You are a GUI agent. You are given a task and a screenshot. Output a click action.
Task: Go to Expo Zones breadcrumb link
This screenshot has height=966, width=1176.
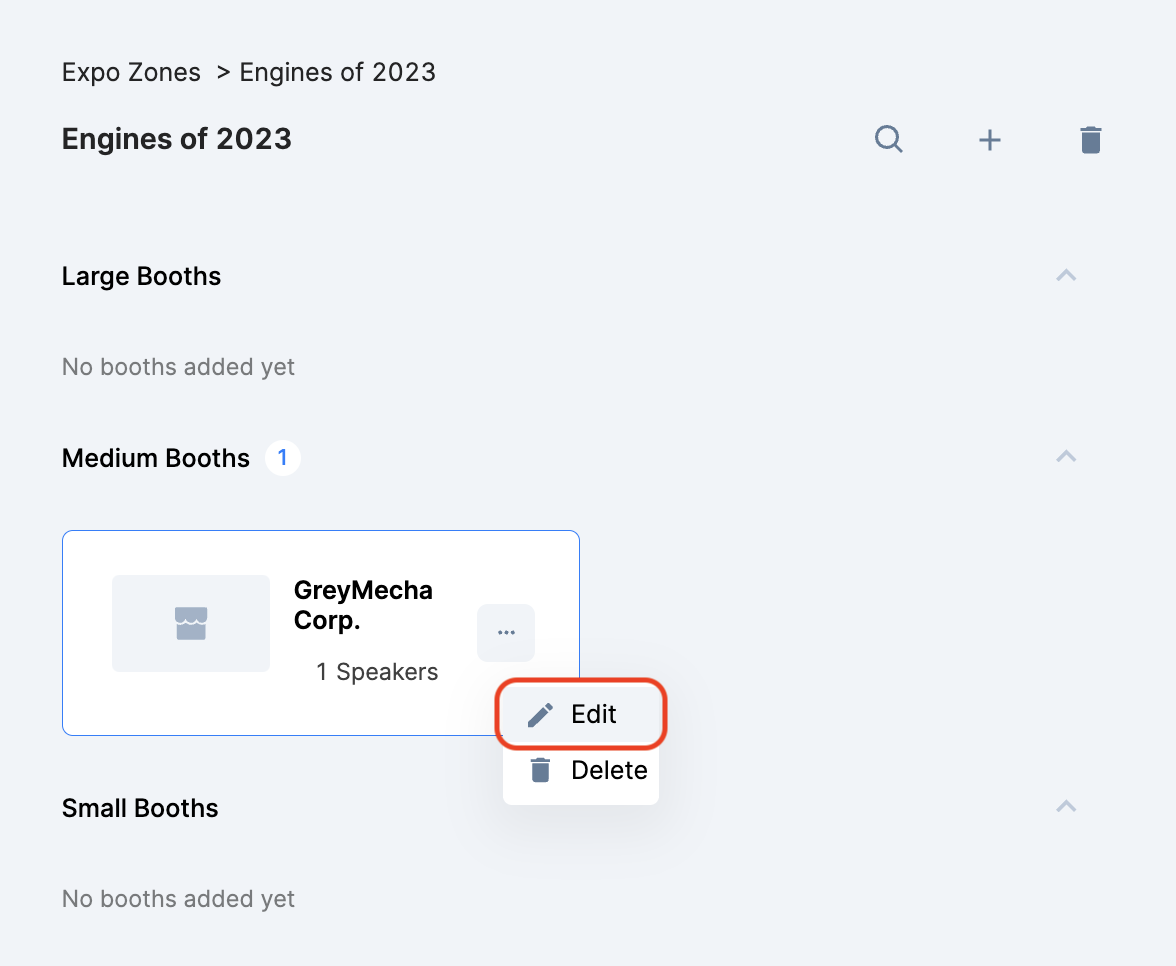pos(131,72)
